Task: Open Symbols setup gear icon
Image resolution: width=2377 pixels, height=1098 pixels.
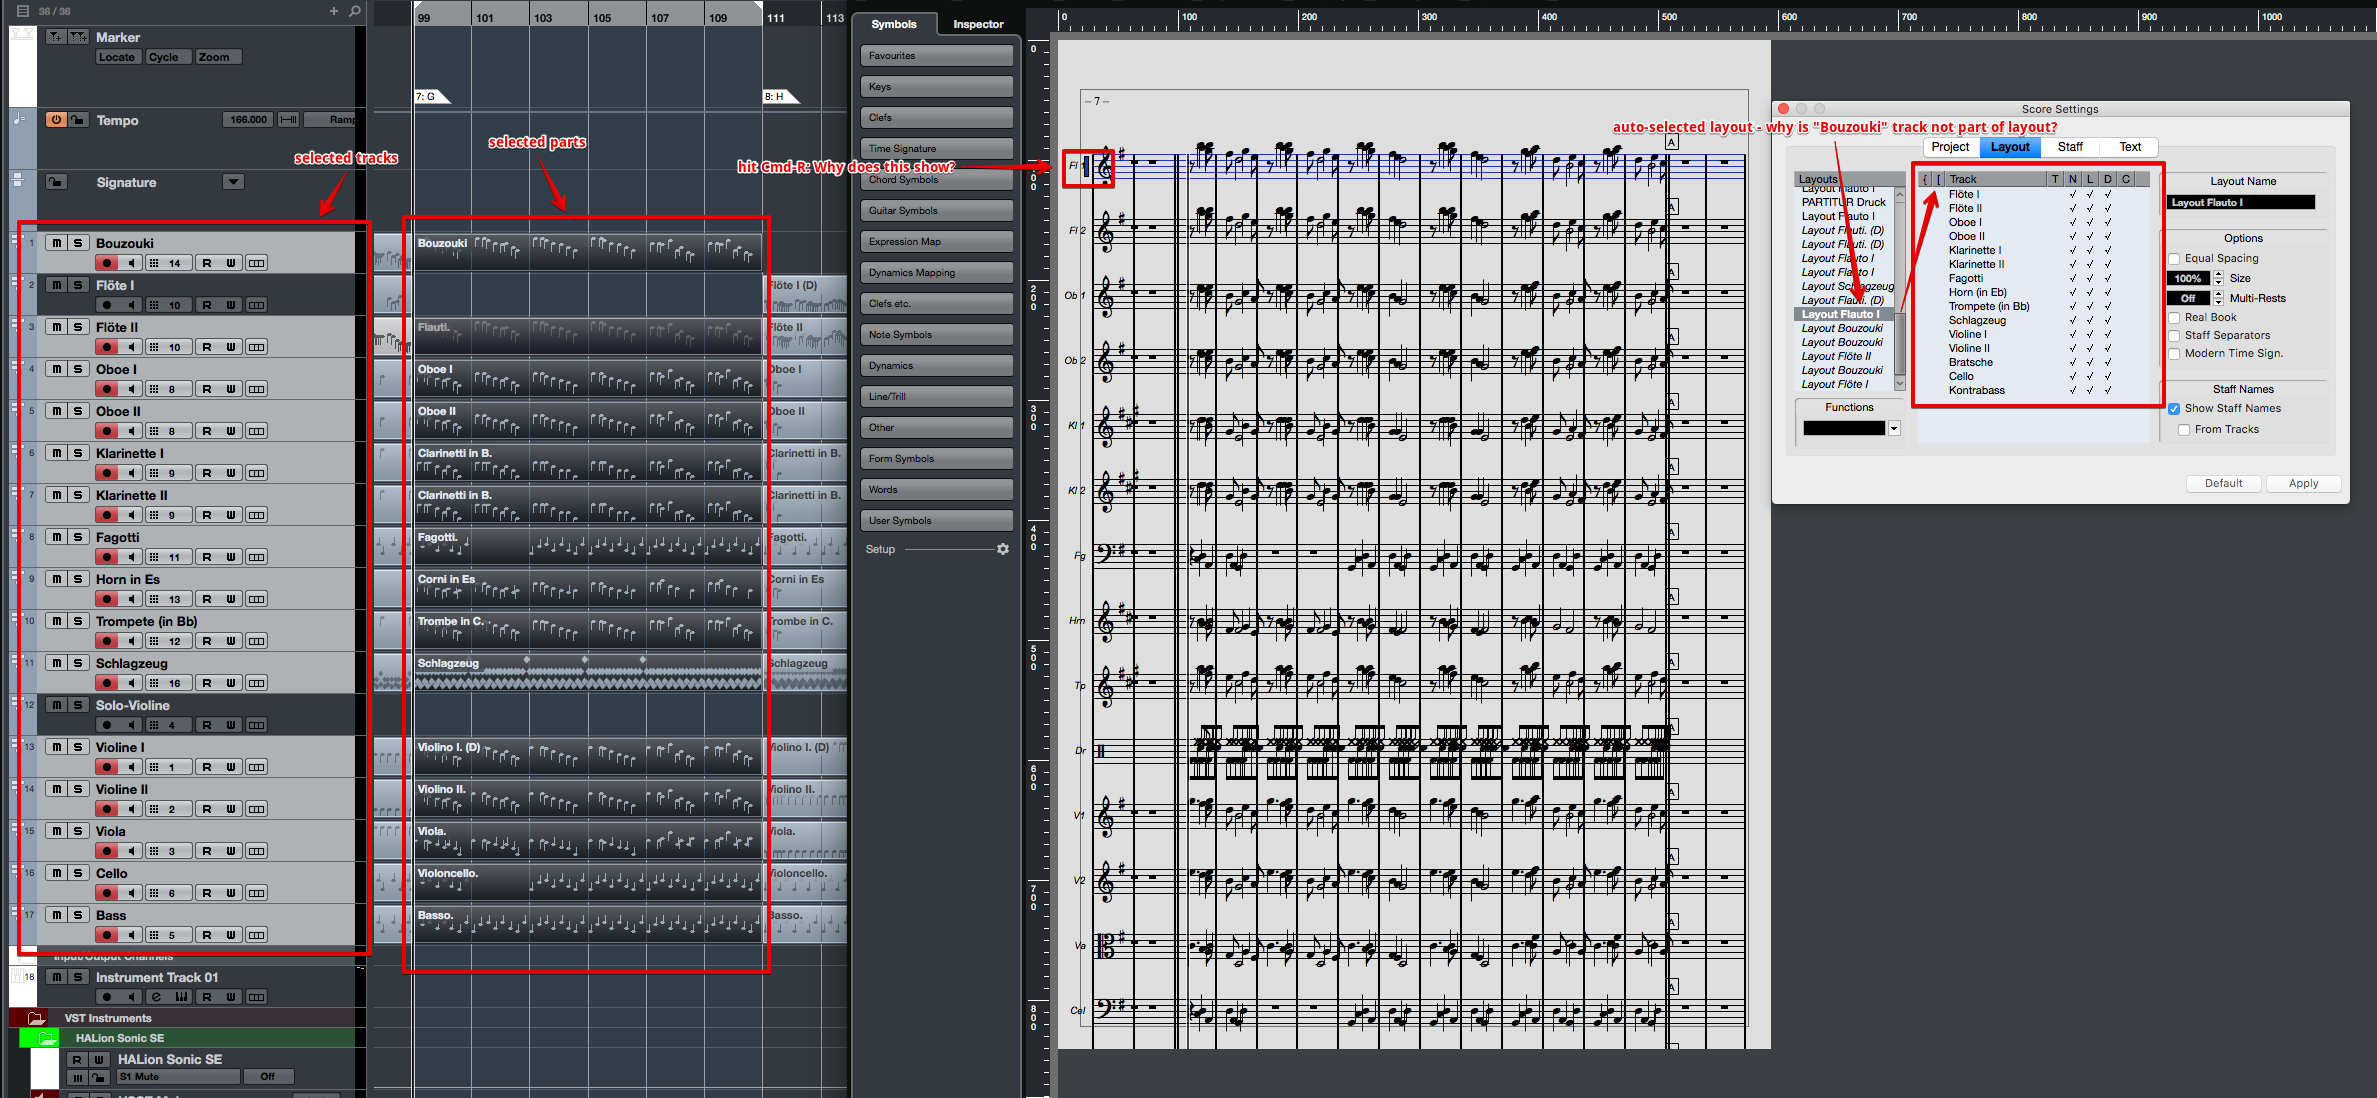Action: point(1002,549)
